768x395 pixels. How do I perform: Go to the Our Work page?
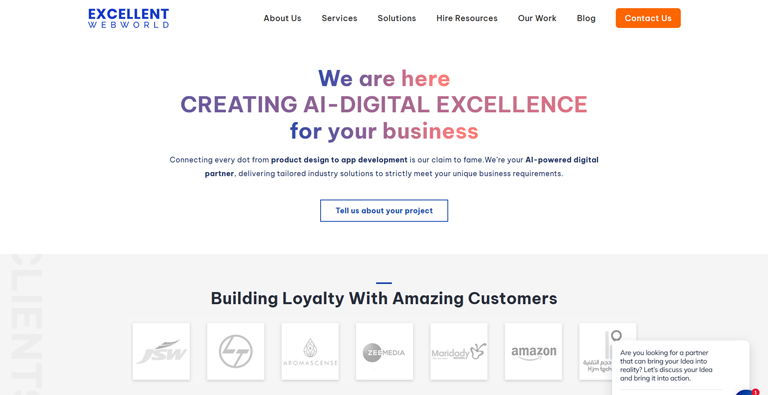537,18
